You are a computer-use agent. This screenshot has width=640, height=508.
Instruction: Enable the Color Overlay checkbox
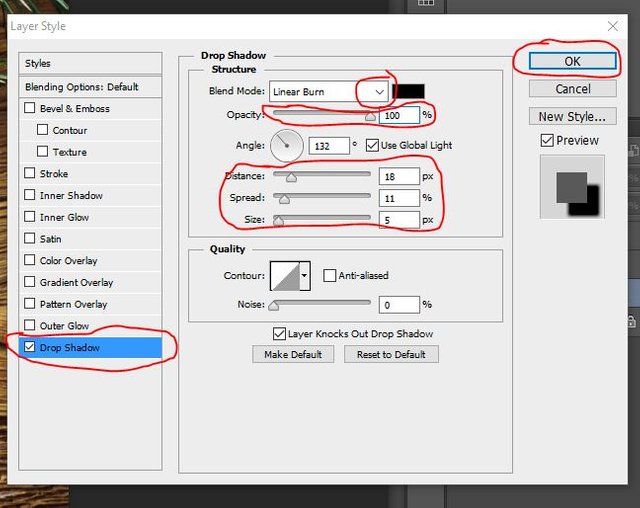pyautogui.click(x=29, y=260)
